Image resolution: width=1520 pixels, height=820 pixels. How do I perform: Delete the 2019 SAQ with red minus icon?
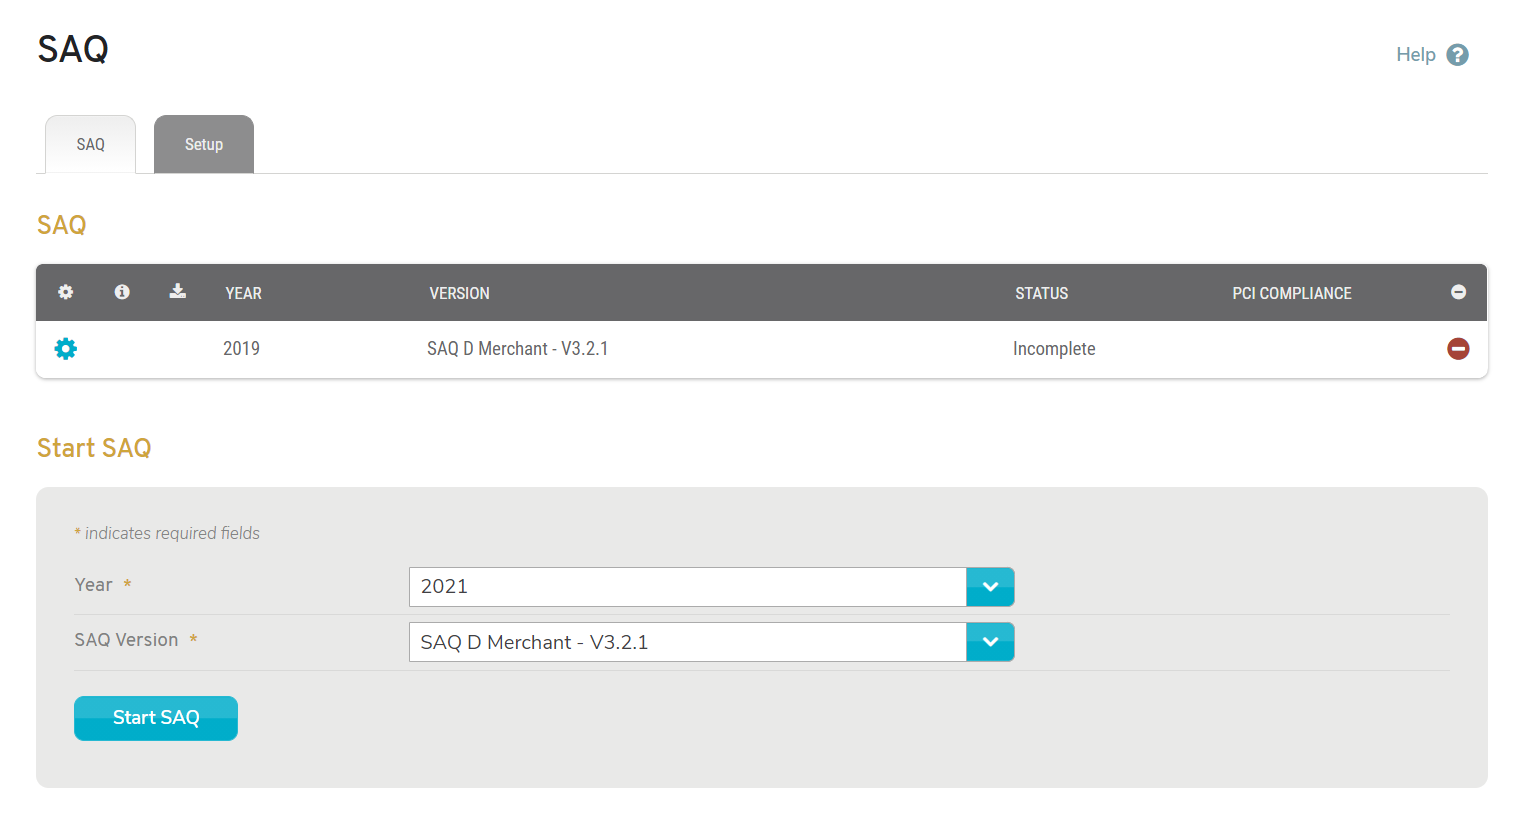point(1458,349)
